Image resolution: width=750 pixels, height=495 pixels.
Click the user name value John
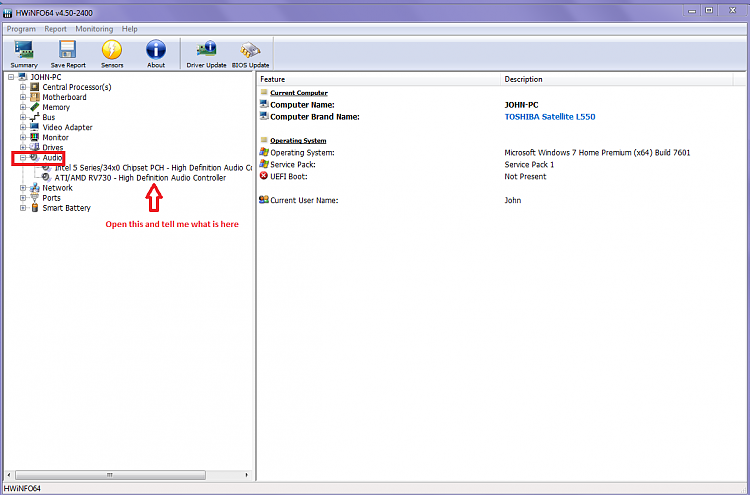point(513,200)
